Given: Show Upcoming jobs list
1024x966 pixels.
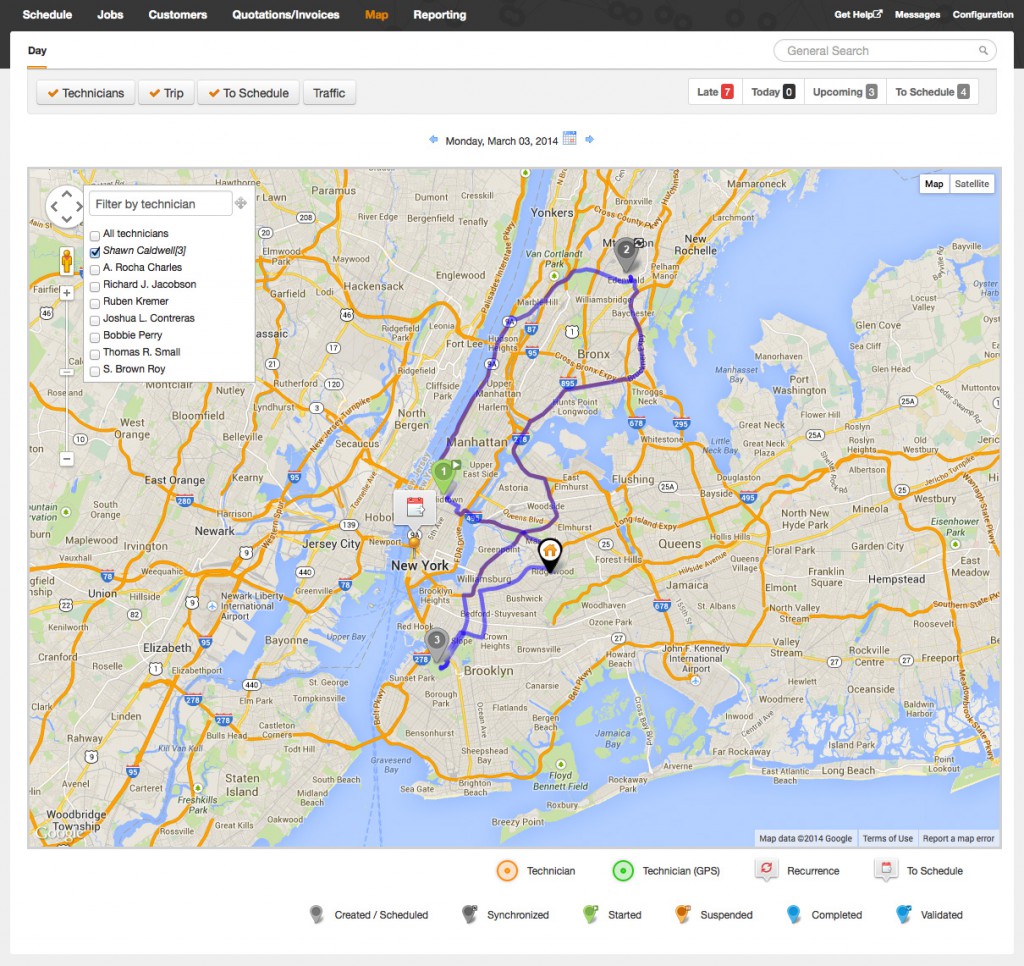Looking at the screenshot, I should (845, 91).
